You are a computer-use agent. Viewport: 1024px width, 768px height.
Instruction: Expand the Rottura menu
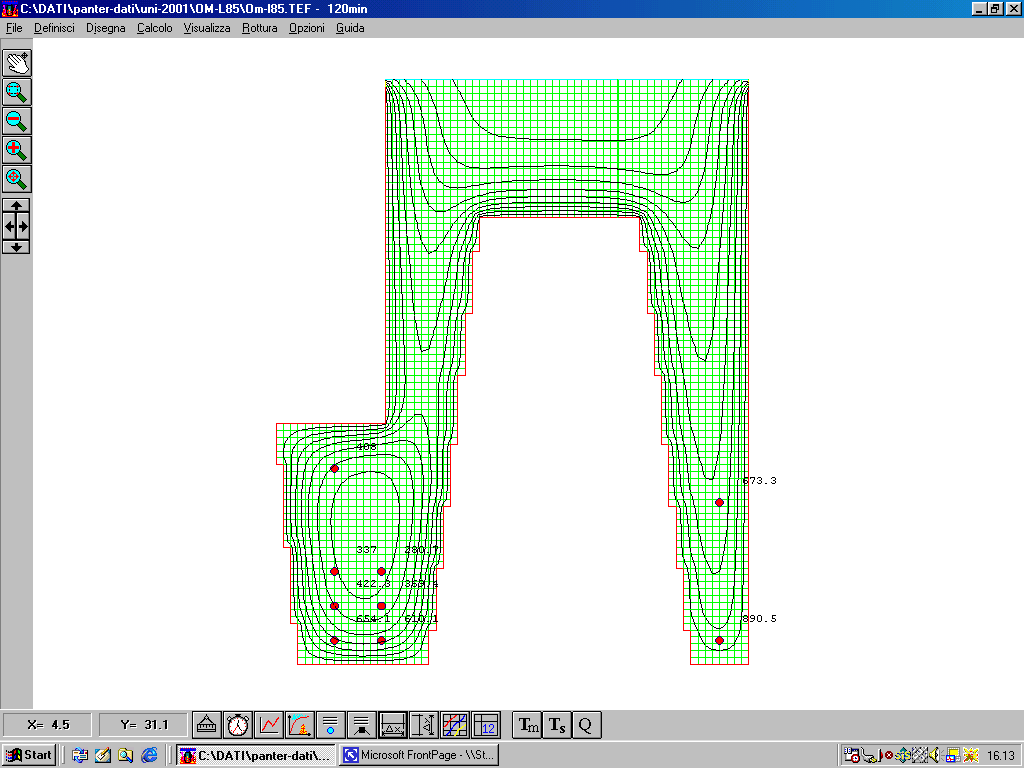(259, 28)
